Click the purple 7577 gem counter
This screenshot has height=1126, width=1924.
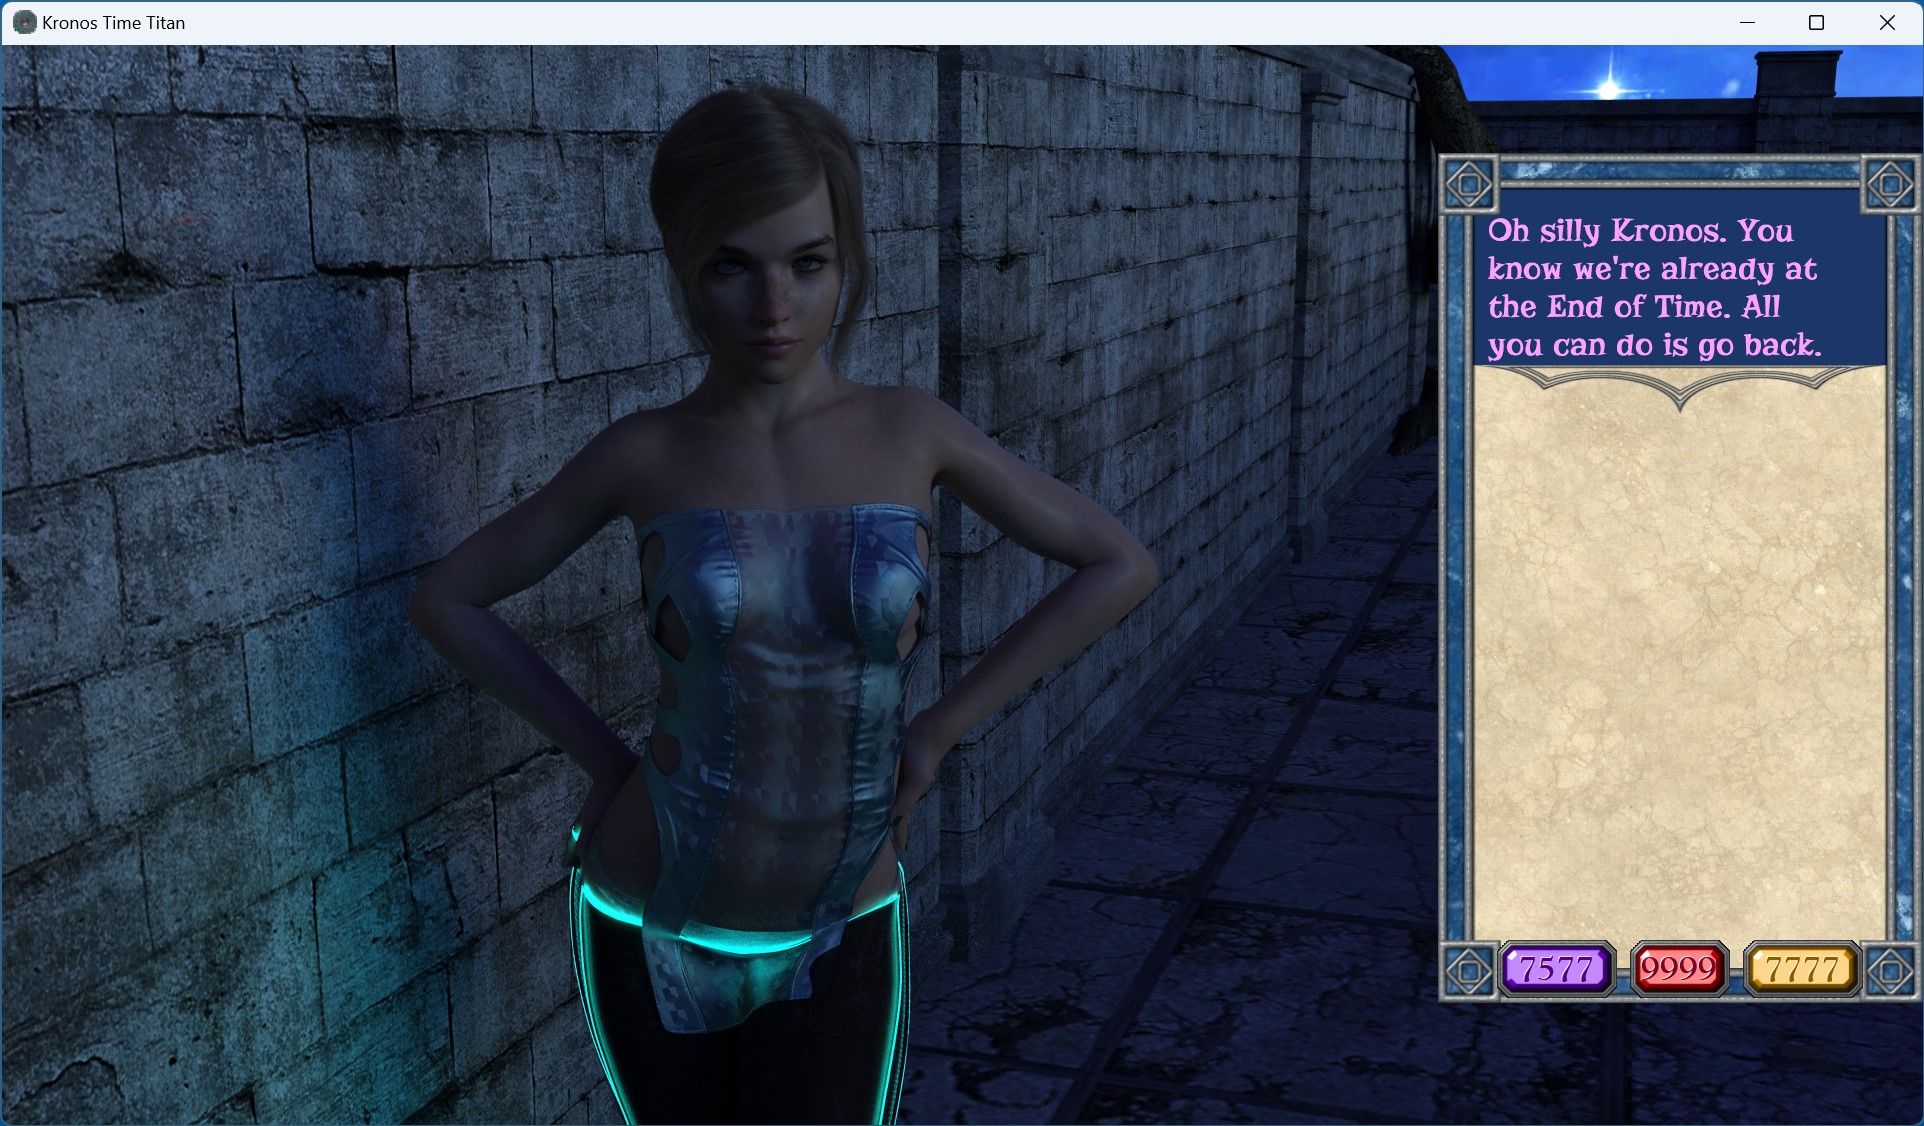point(1556,968)
